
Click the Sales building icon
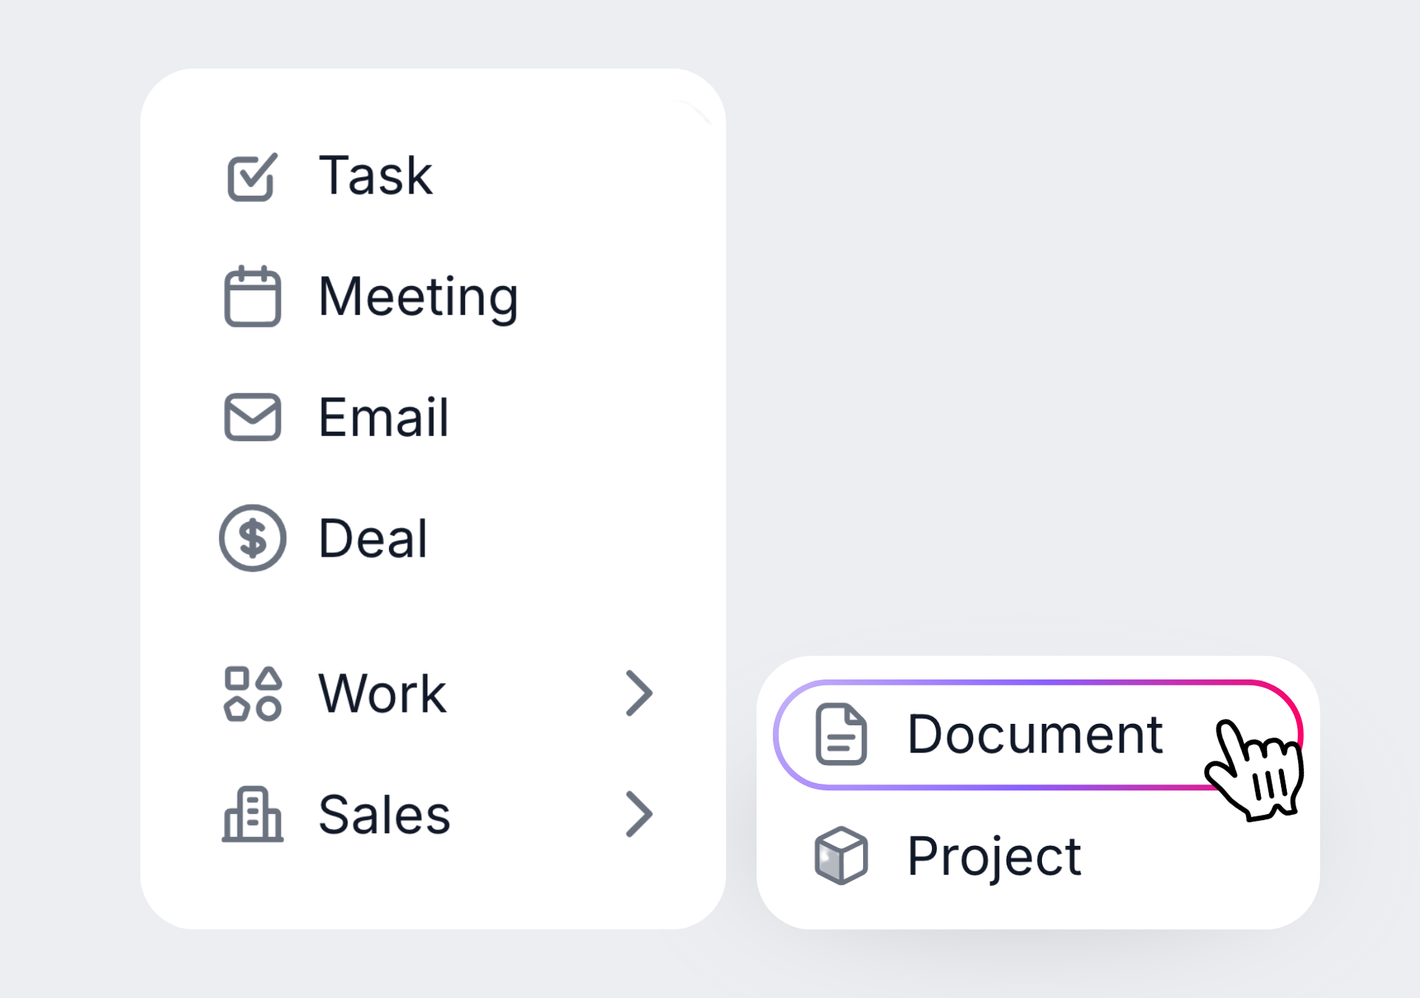[252, 814]
